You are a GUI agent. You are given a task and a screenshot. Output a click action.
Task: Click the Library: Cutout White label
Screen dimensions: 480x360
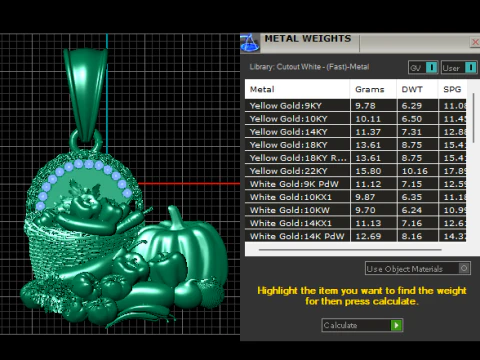pos(309,67)
